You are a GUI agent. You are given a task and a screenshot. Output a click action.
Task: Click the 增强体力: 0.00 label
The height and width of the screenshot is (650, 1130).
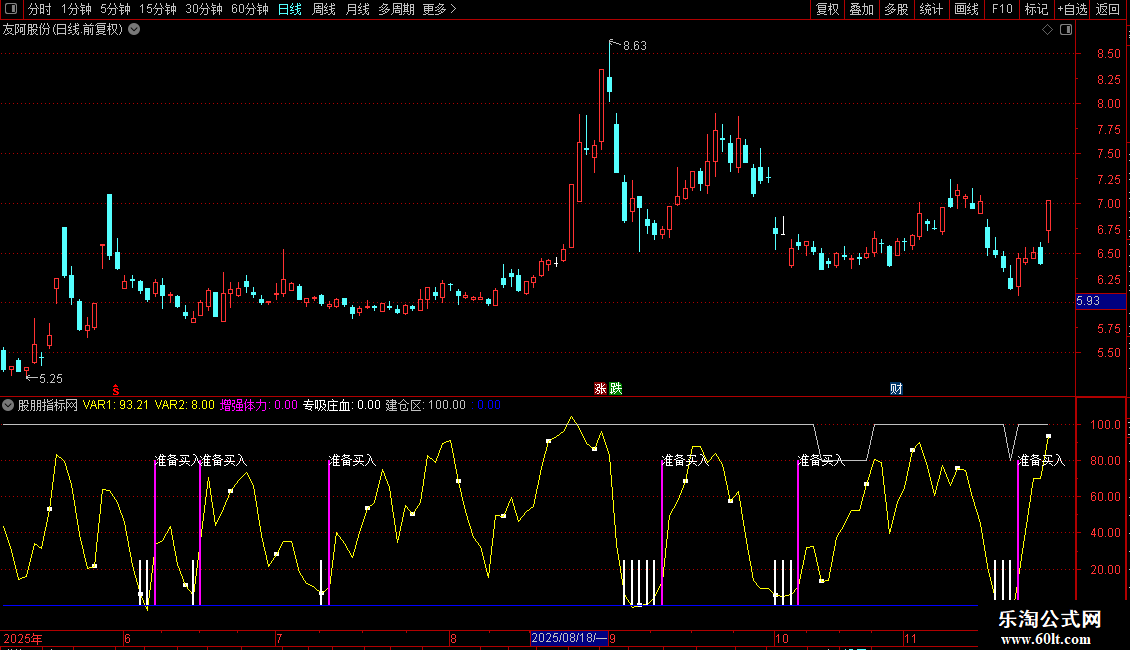pos(259,405)
